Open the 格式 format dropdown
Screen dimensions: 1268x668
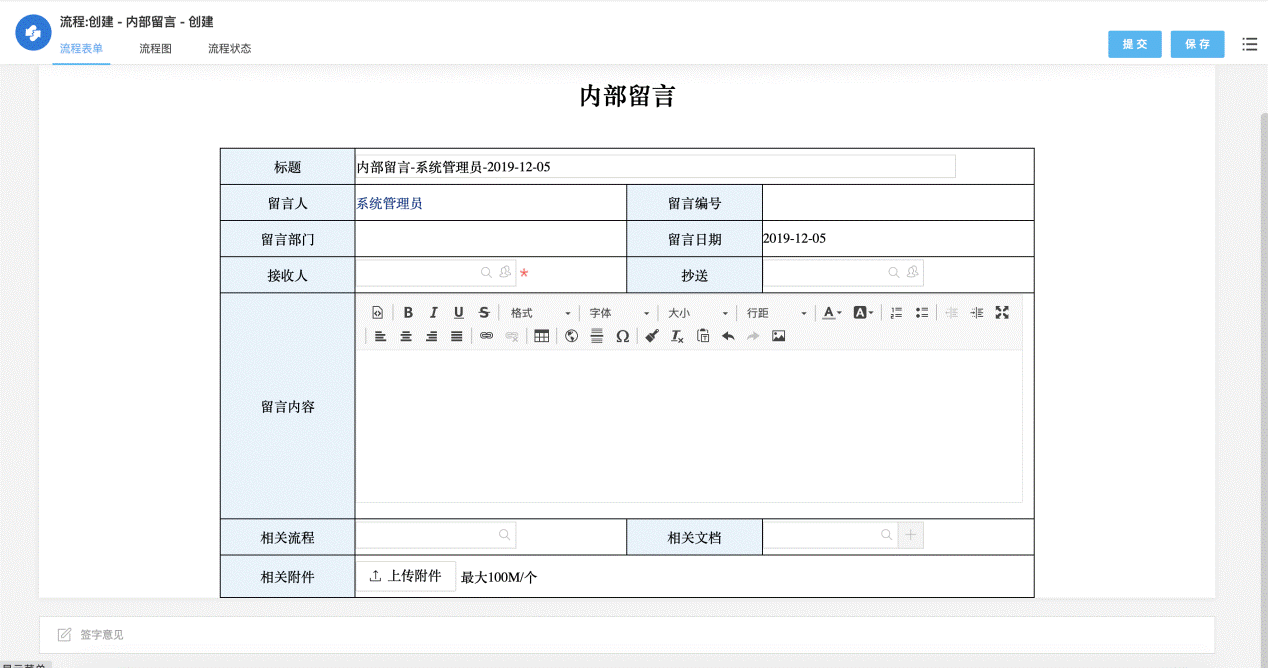(540, 313)
